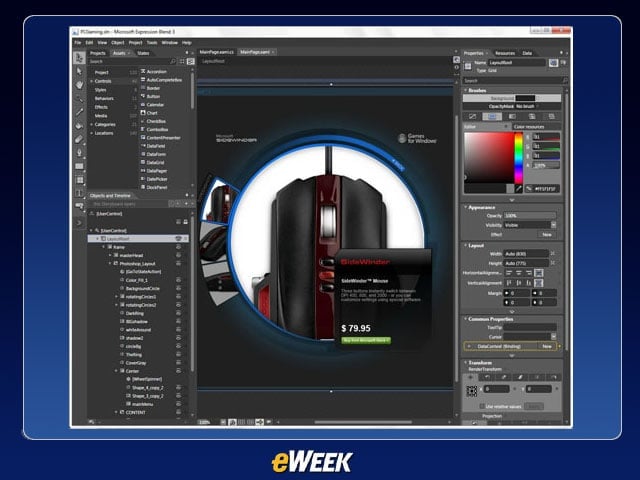Select the TextBlock text tool
Viewport: 640px width, 480px height.
tap(79, 193)
